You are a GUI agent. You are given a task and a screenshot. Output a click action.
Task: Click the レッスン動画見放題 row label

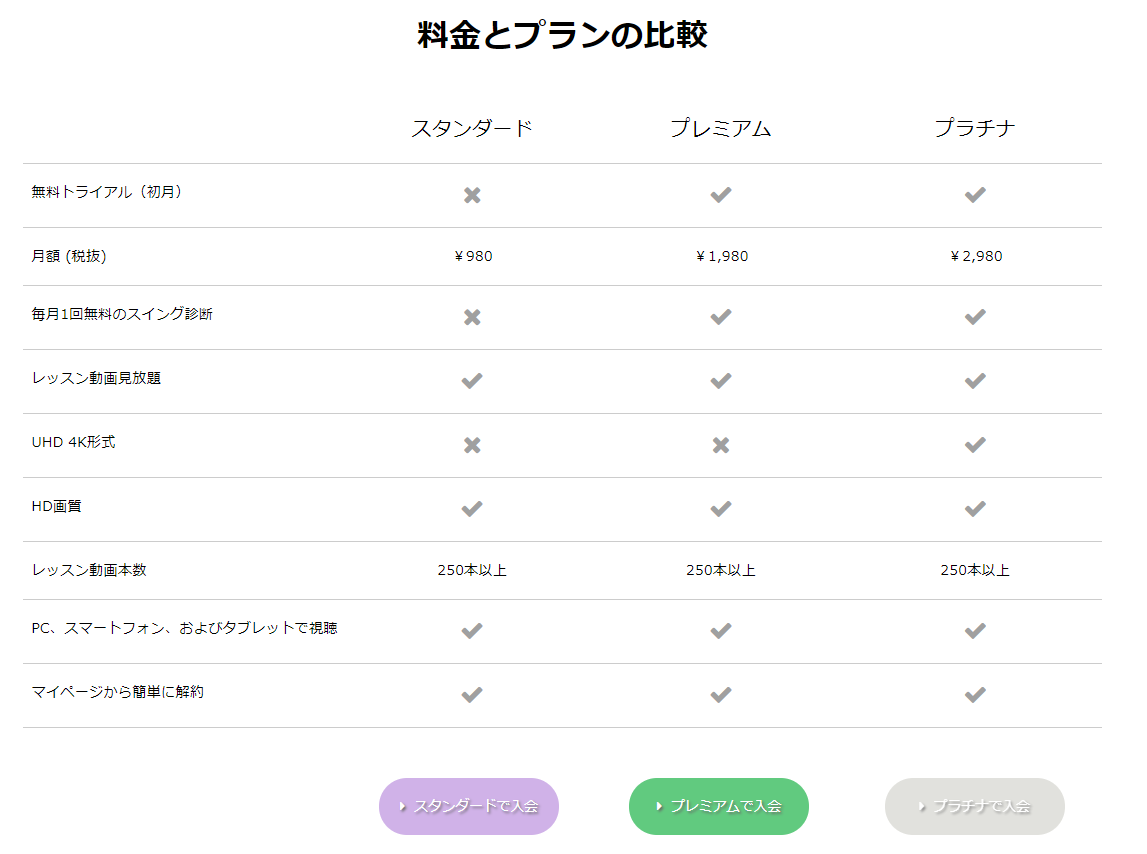(96, 378)
